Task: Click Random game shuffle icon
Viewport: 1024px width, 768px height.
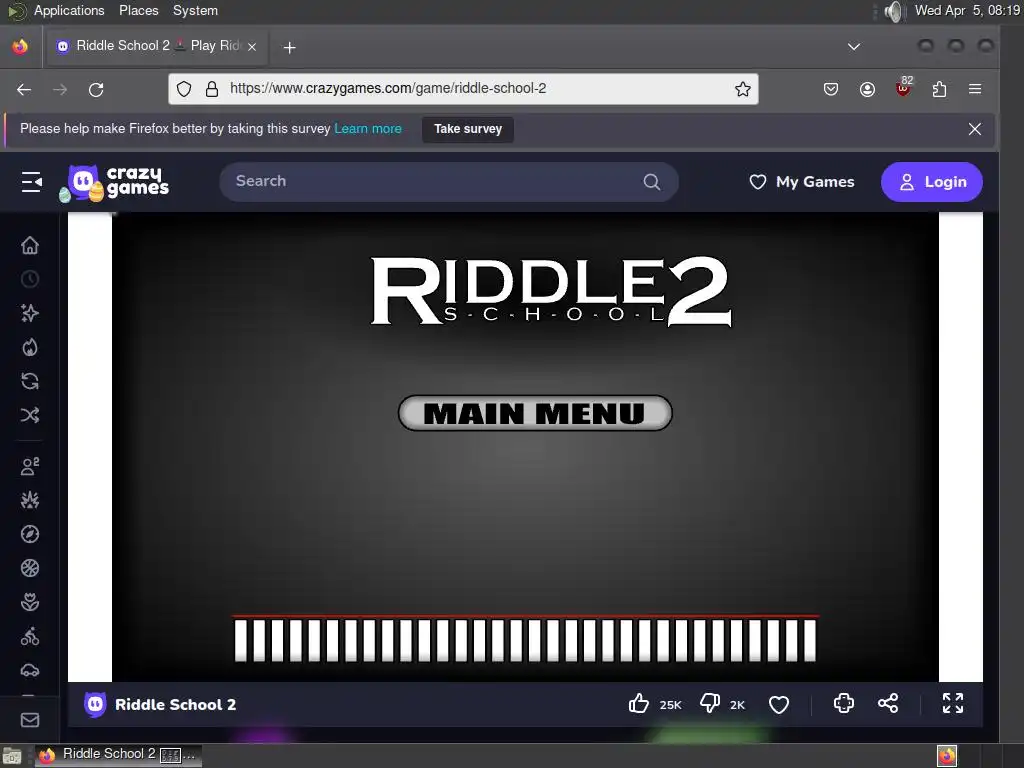Action: point(30,415)
